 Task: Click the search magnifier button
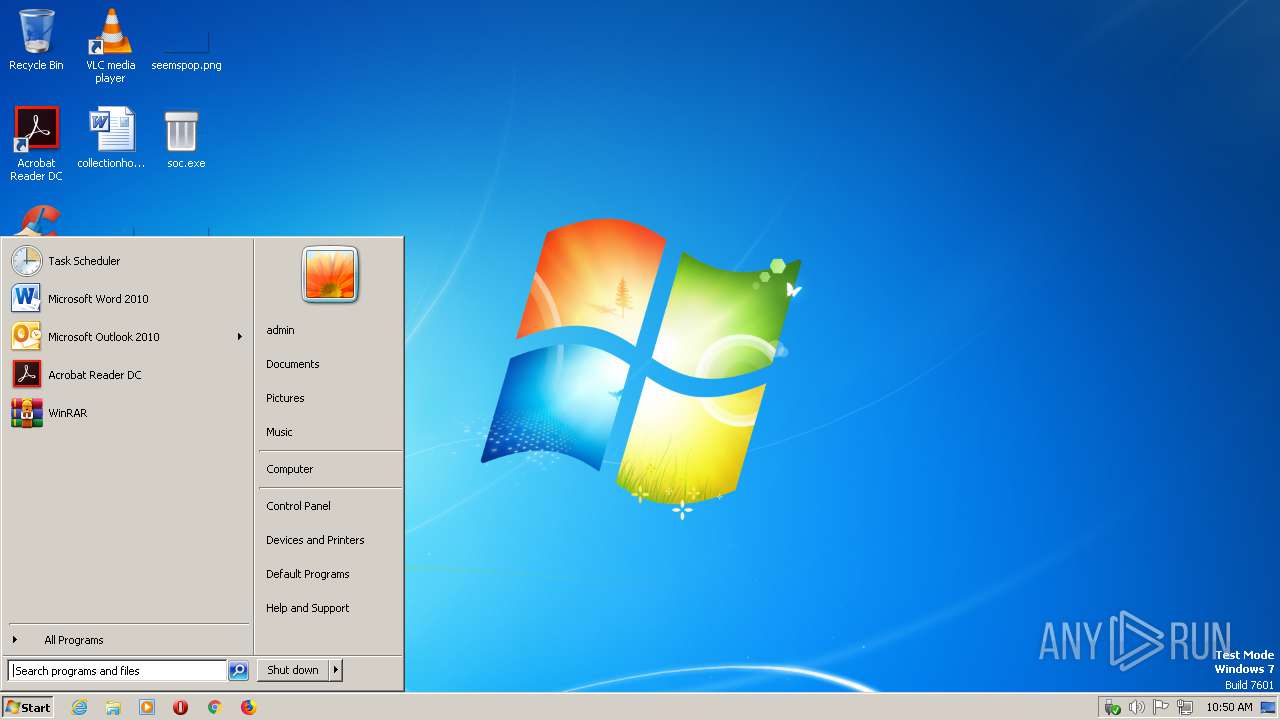point(238,671)
